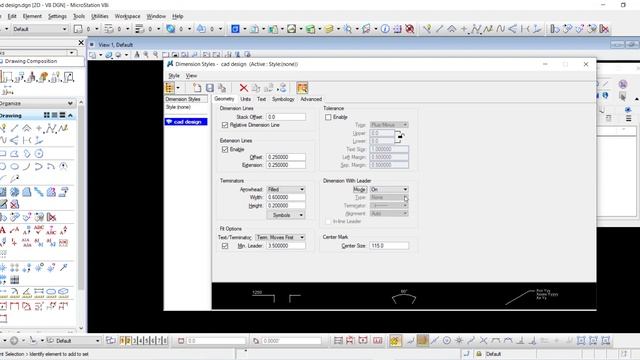Image resolution: width=640 pixels, height=360 pixels.
Task: Click the Min. Leader value field
Action: (x=286, y=246)
